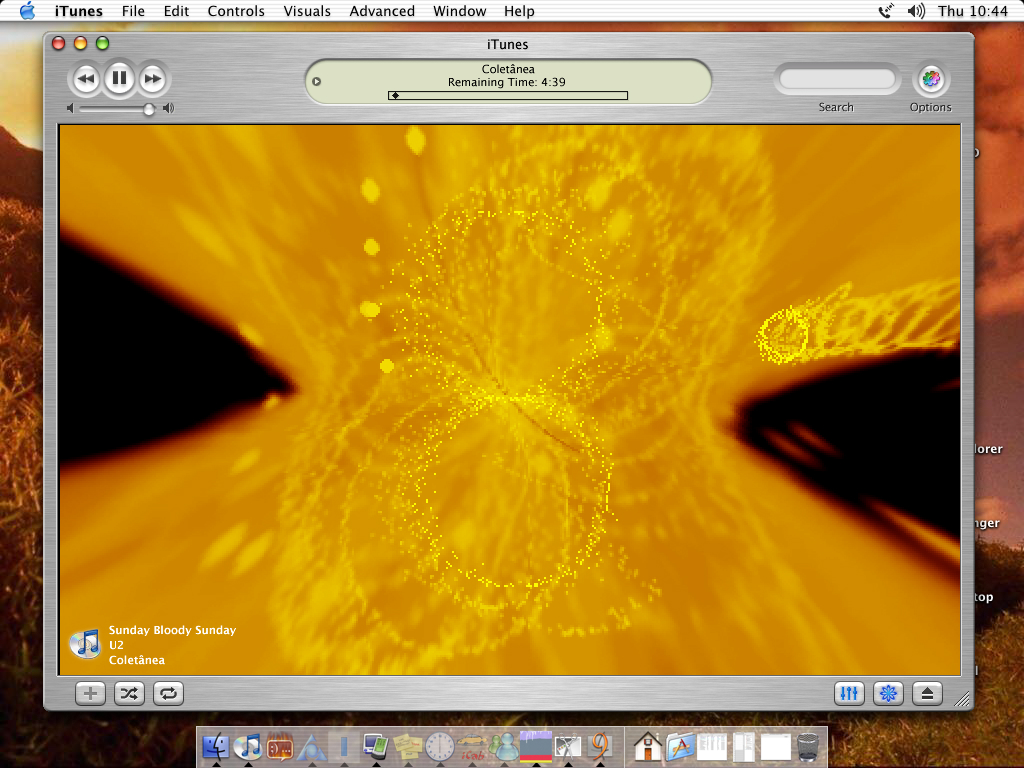The height and width of the screenshot is (768, 1024).
Task: Click the volume slider knob
Action: coord(149,109)
